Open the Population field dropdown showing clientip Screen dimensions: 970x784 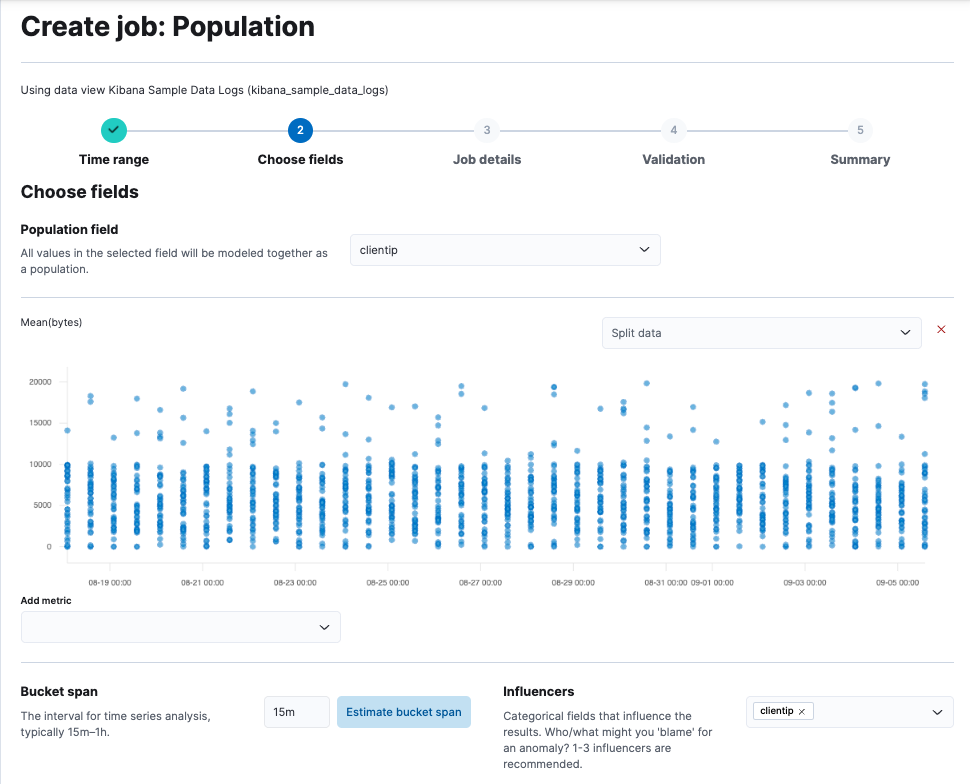(x=504, y=249)
